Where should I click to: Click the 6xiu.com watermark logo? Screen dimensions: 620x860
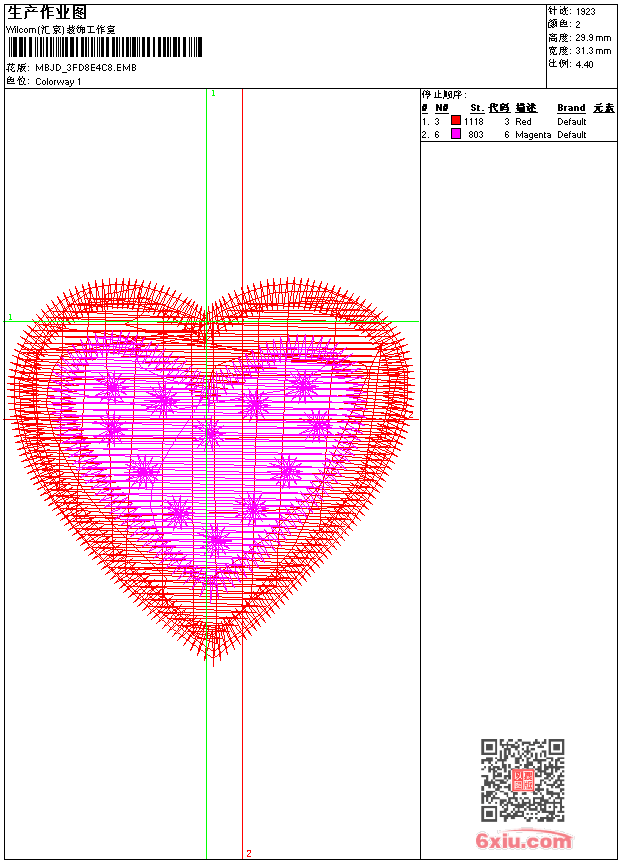click(x=524, y=841)
